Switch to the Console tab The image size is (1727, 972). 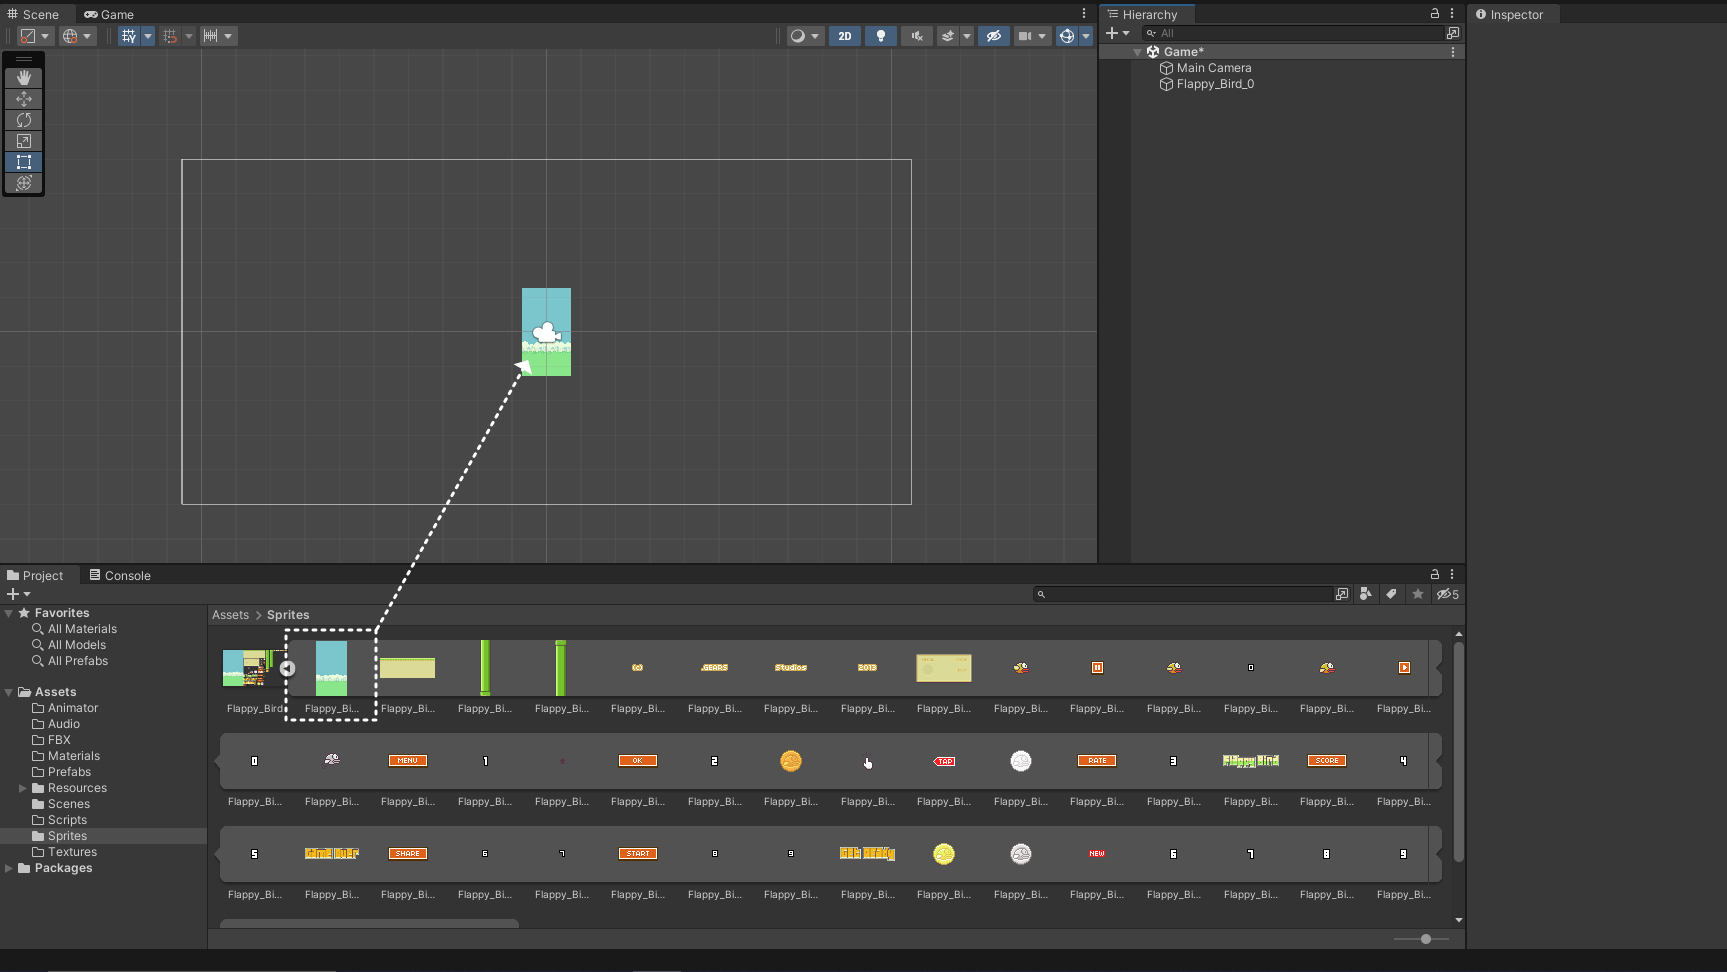[x=120, y=575]
